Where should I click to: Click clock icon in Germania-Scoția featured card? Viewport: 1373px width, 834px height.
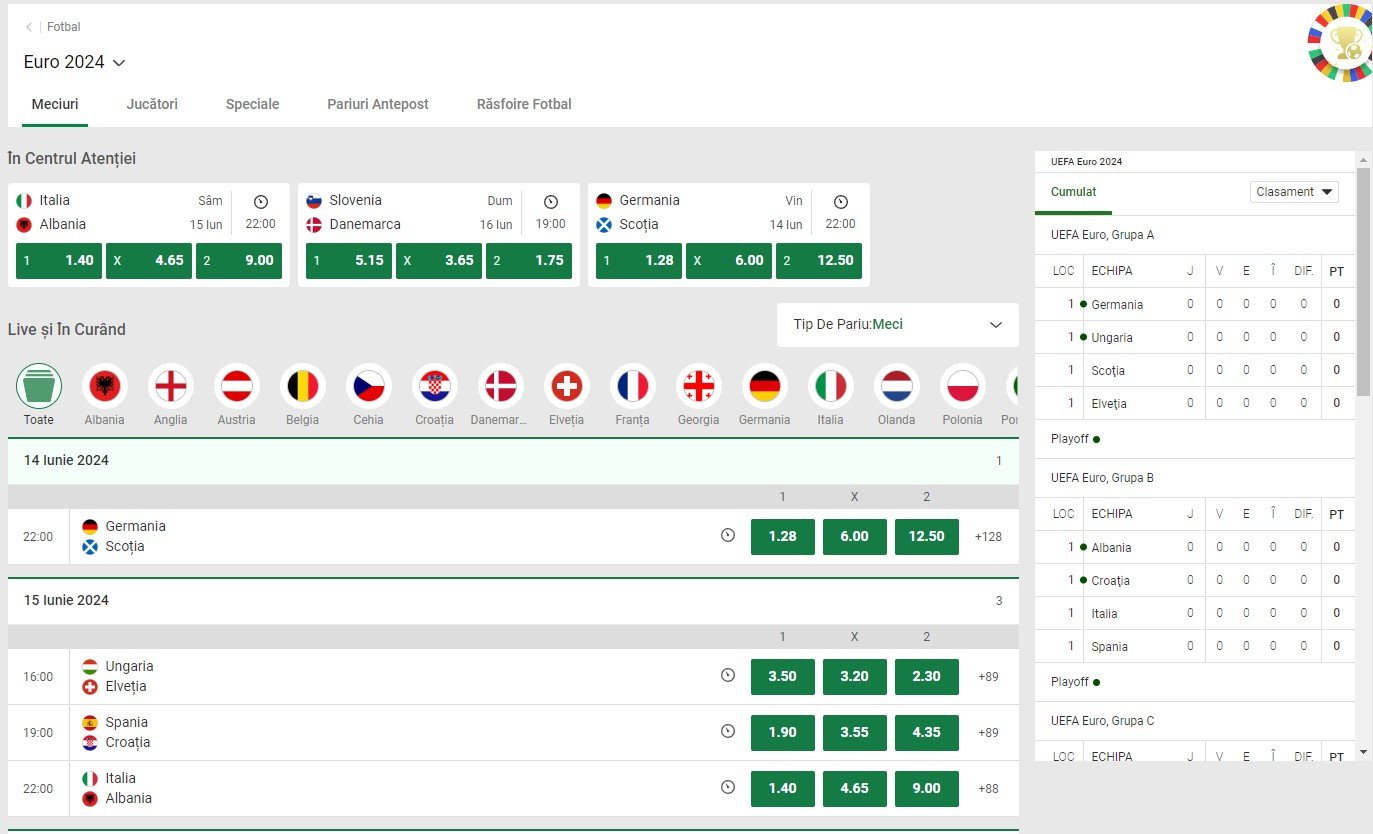click(841, 202)
